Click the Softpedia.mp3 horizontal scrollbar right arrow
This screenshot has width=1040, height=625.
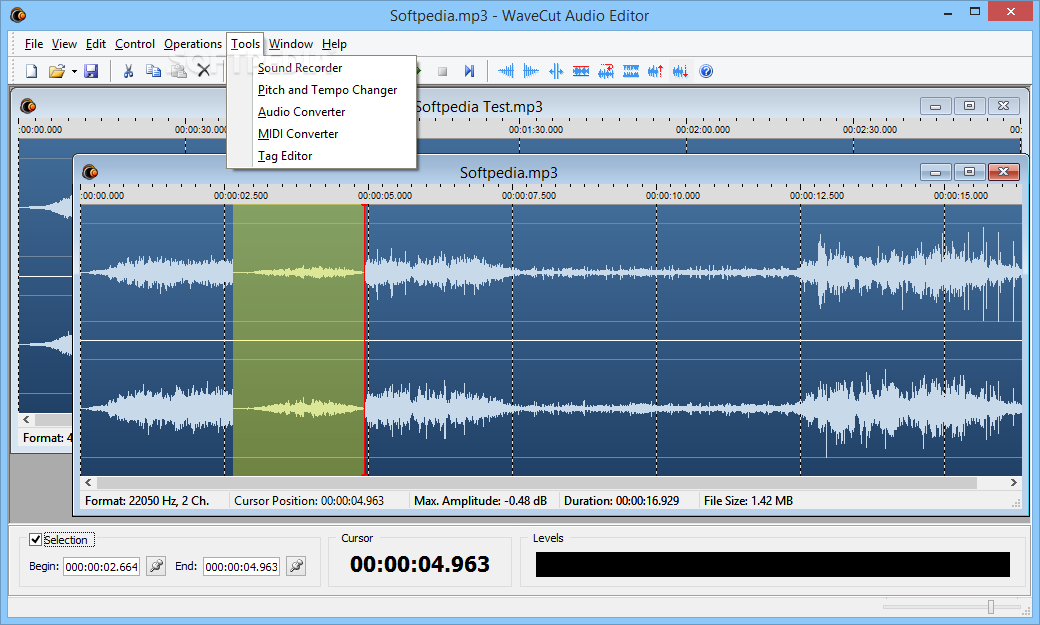(x=1013, y=482)
